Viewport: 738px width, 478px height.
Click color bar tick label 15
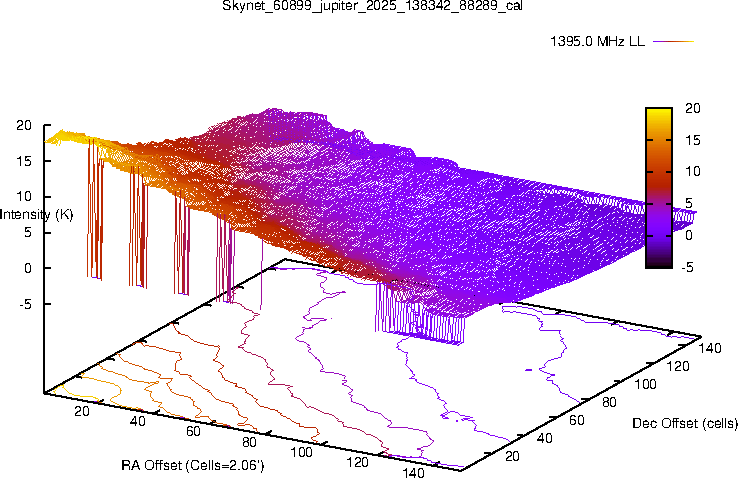coord(693,140)
